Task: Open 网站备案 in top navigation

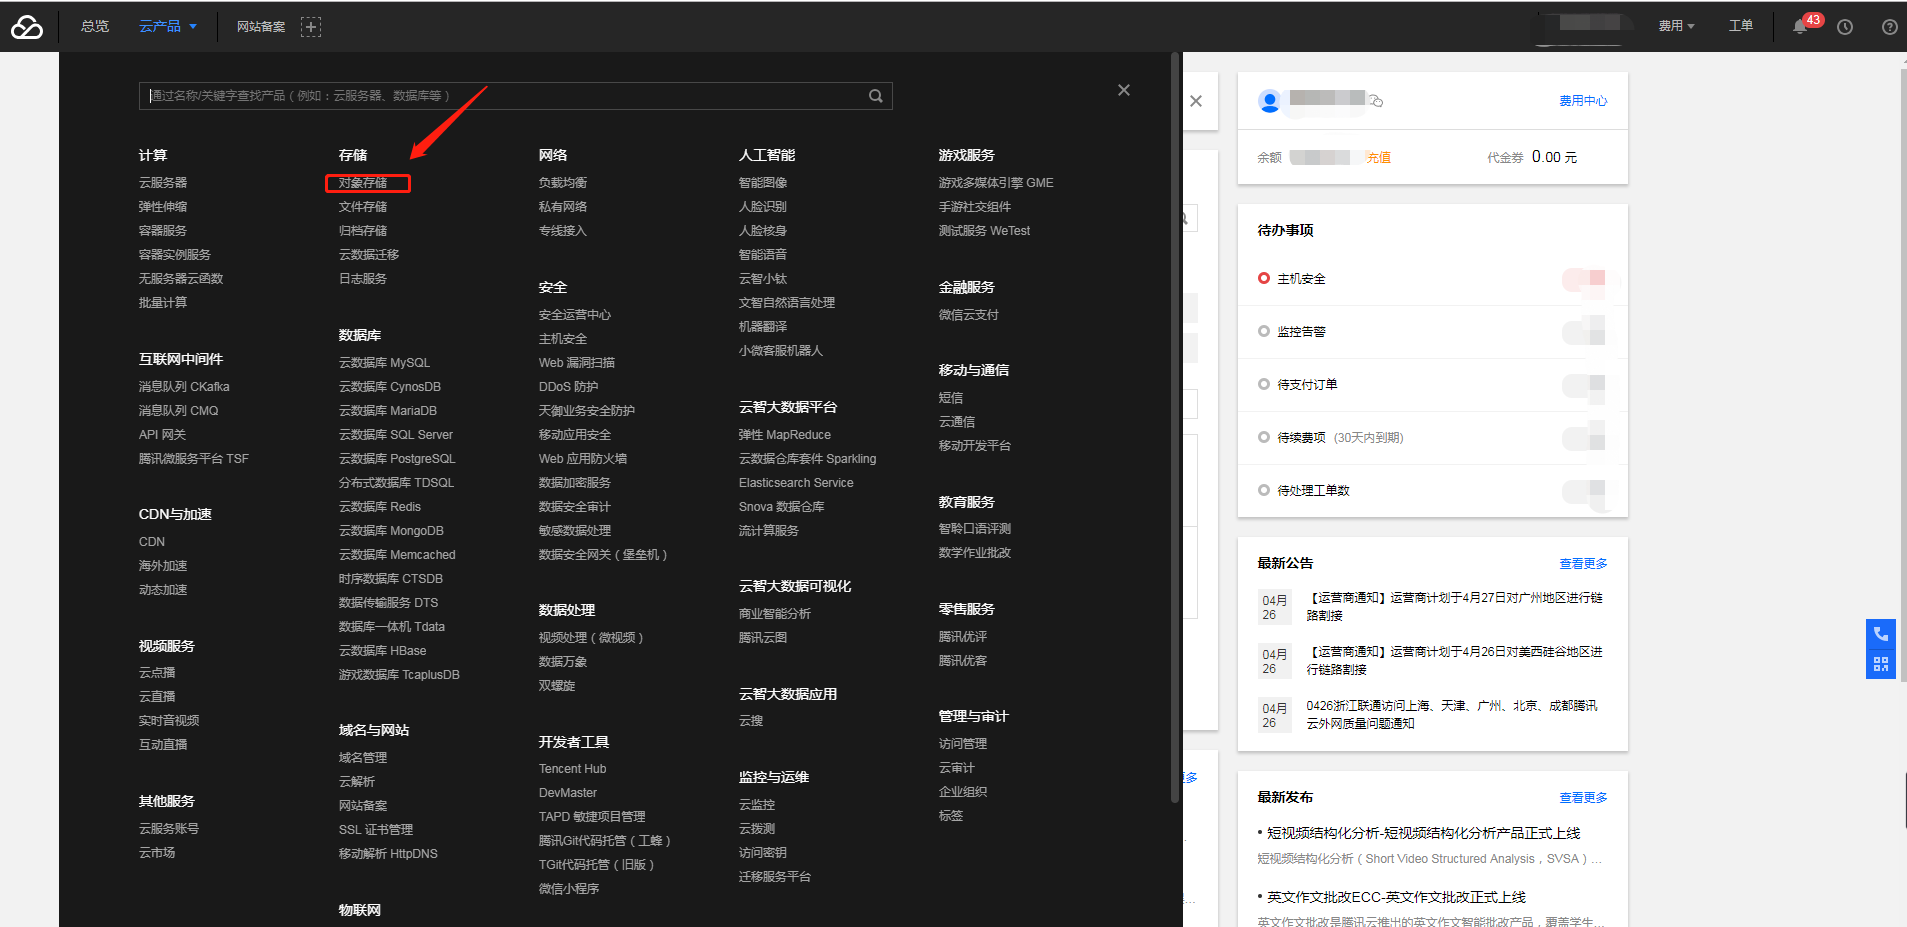Action: pyautogui.click(x=261, y=27)
